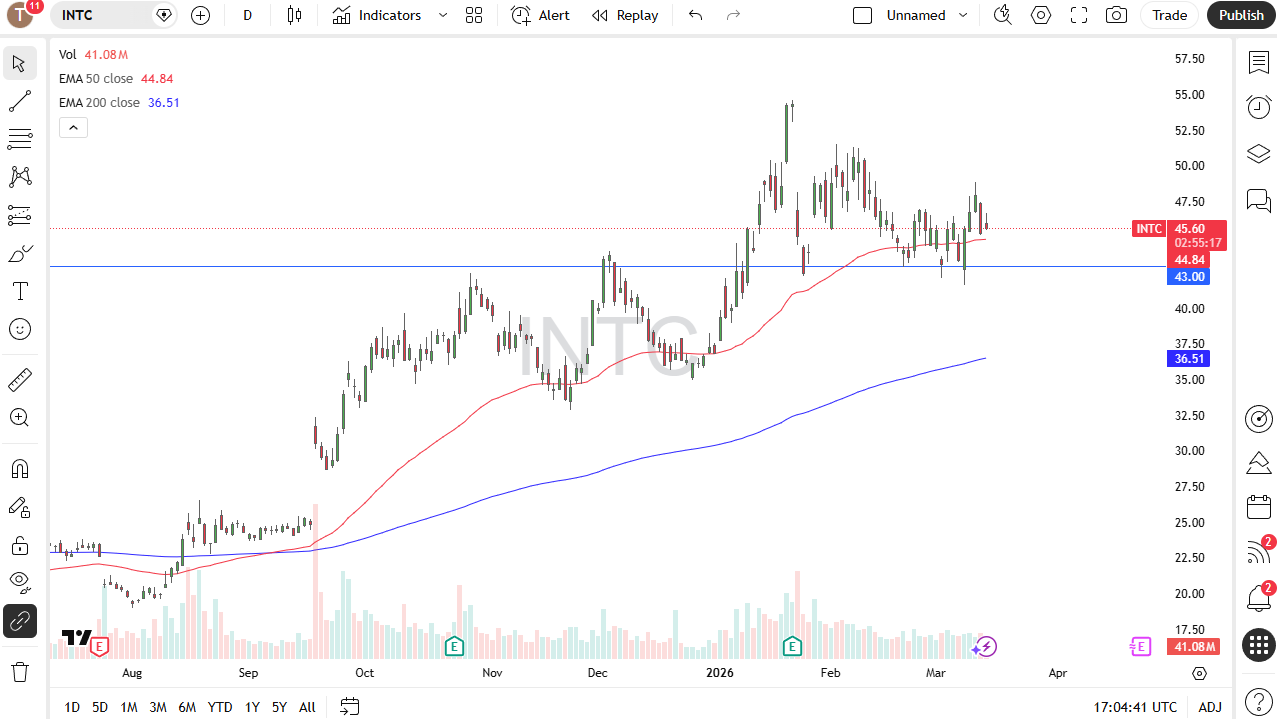Open quick search icon
The image size is (1277, 719).
(x=1003, y=15)
